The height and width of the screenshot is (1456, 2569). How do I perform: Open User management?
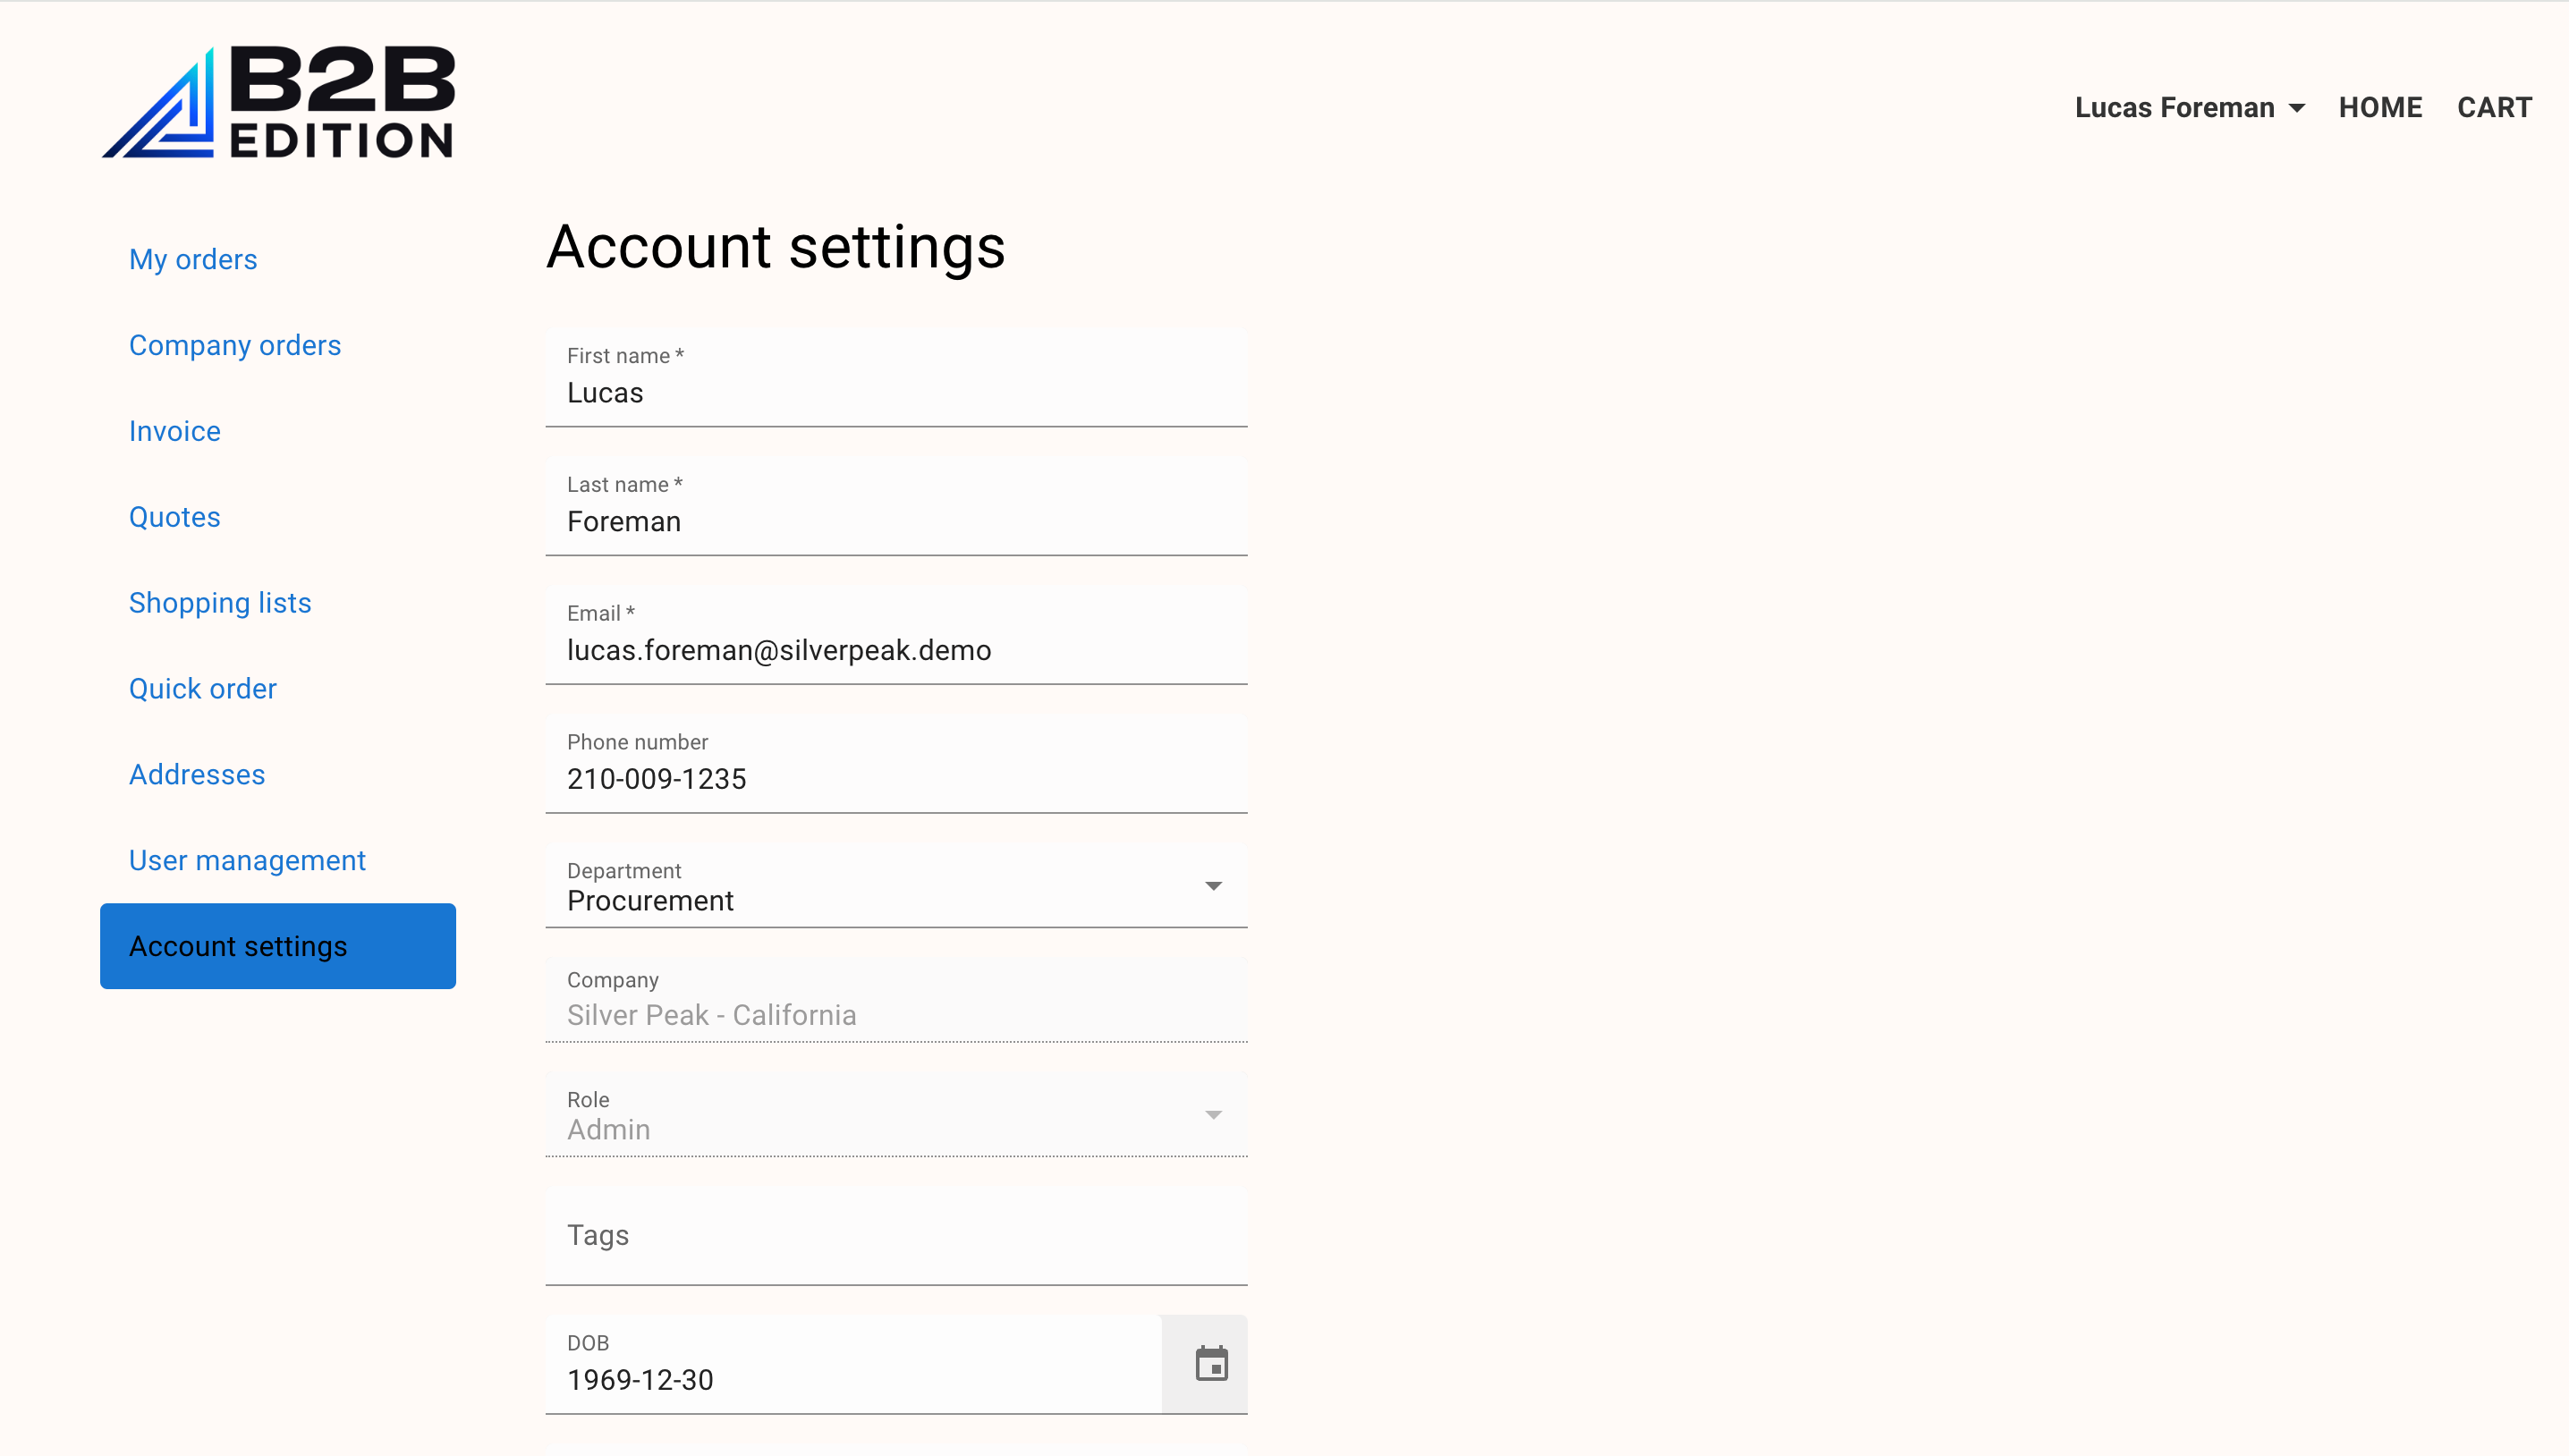tap(247, 861)
